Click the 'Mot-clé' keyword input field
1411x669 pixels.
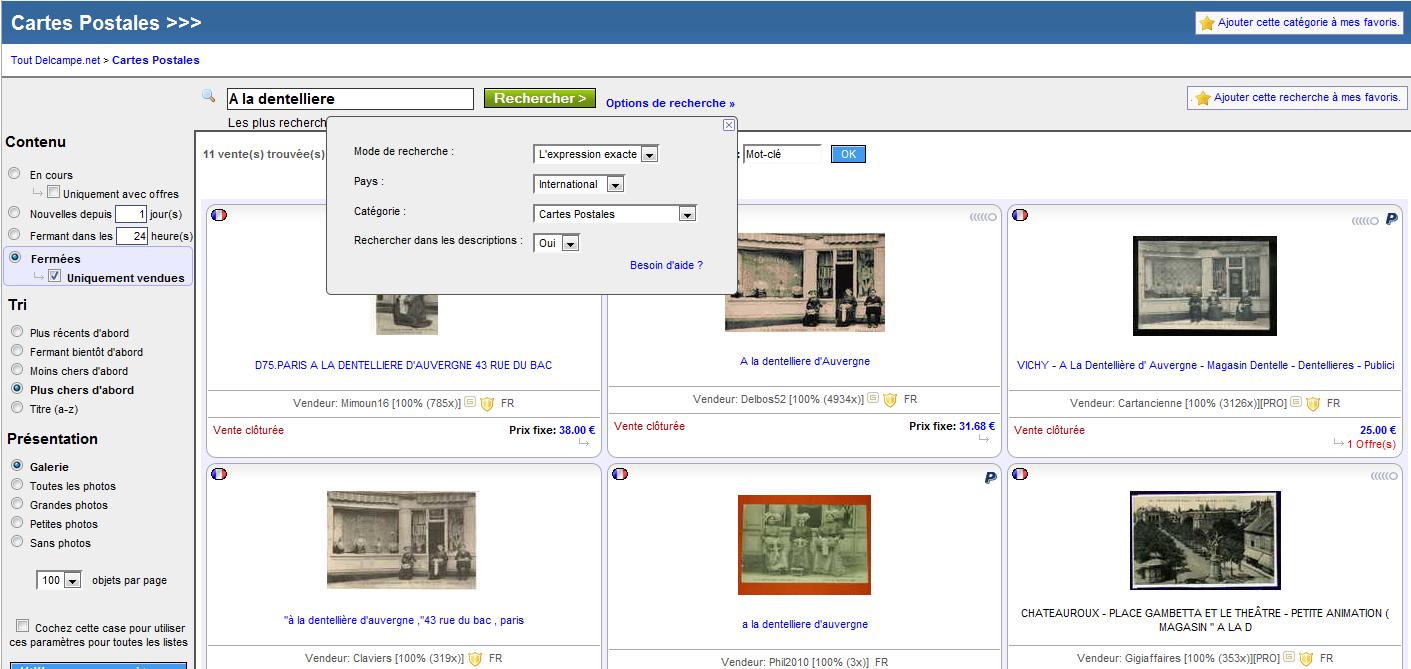tap(782, 154)
